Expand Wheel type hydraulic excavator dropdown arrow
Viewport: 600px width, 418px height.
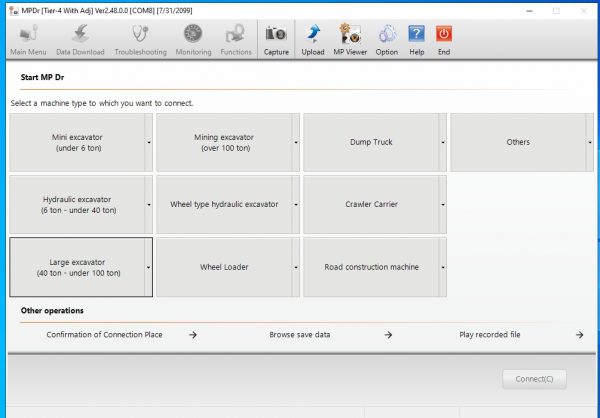coord(296,205)
